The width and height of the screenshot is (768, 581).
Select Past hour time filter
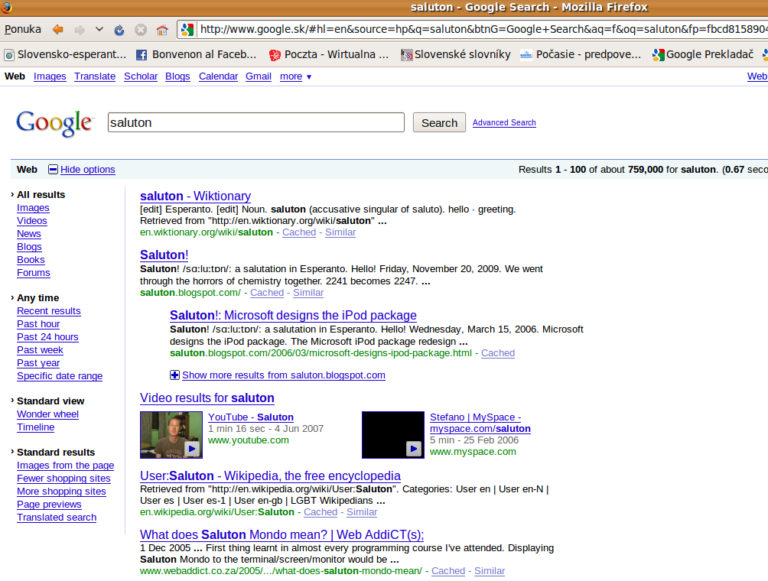pyautogui.click(x=38, y=324)
